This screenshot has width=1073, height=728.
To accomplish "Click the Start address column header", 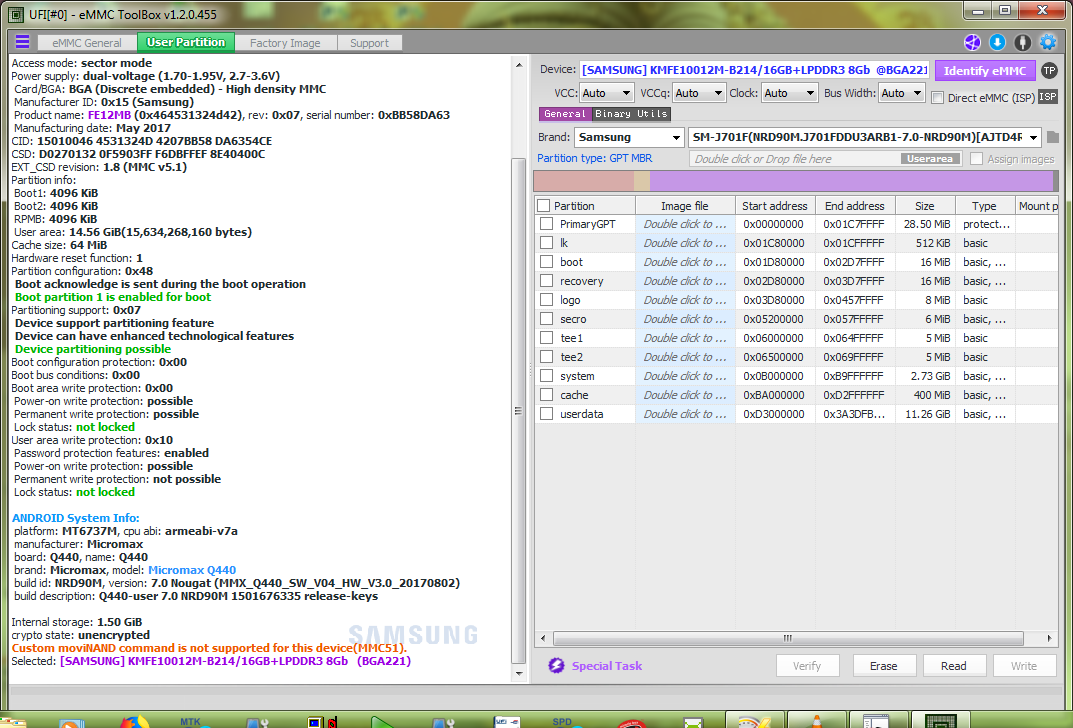I will click(775, 206).
